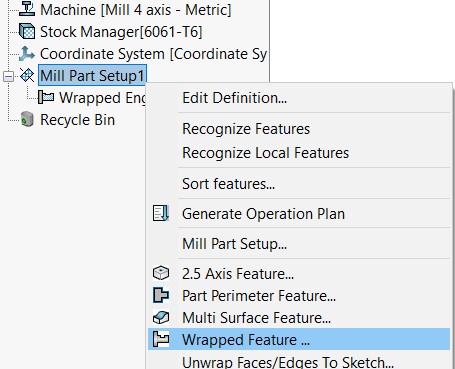455x369 pixels.
Task: Click the Multi Surface Feature icon
Action: (x=161, y=317)
